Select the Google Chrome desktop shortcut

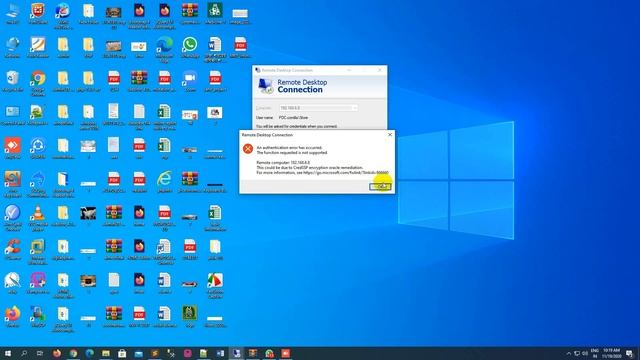point(38,83)
